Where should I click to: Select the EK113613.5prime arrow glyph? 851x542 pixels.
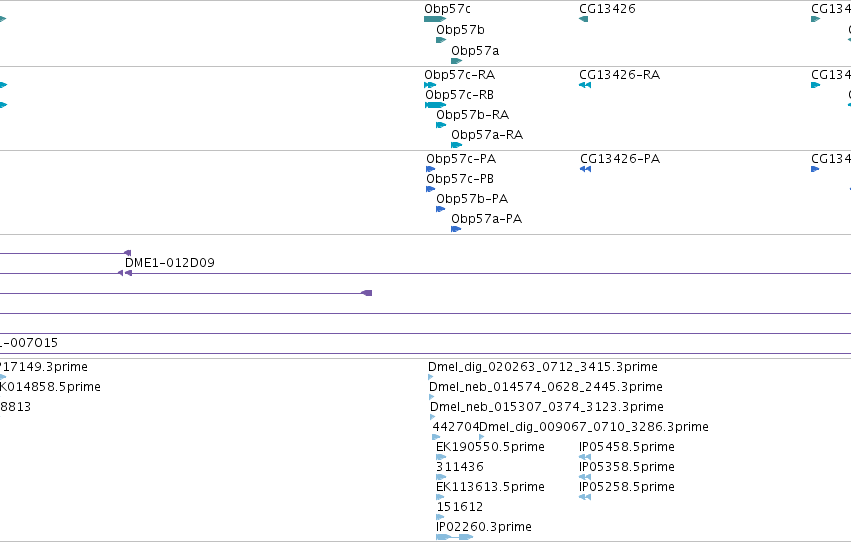pos(440,498)
